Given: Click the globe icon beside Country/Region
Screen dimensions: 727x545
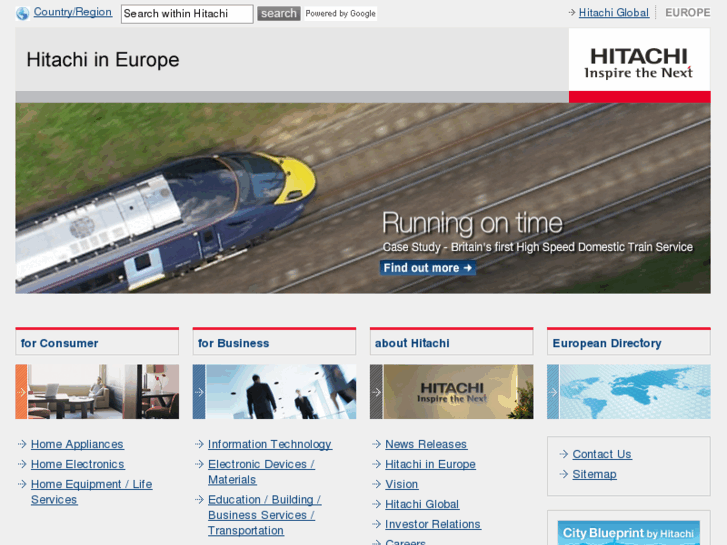Looking at the screenshot, I should [22, 13].
